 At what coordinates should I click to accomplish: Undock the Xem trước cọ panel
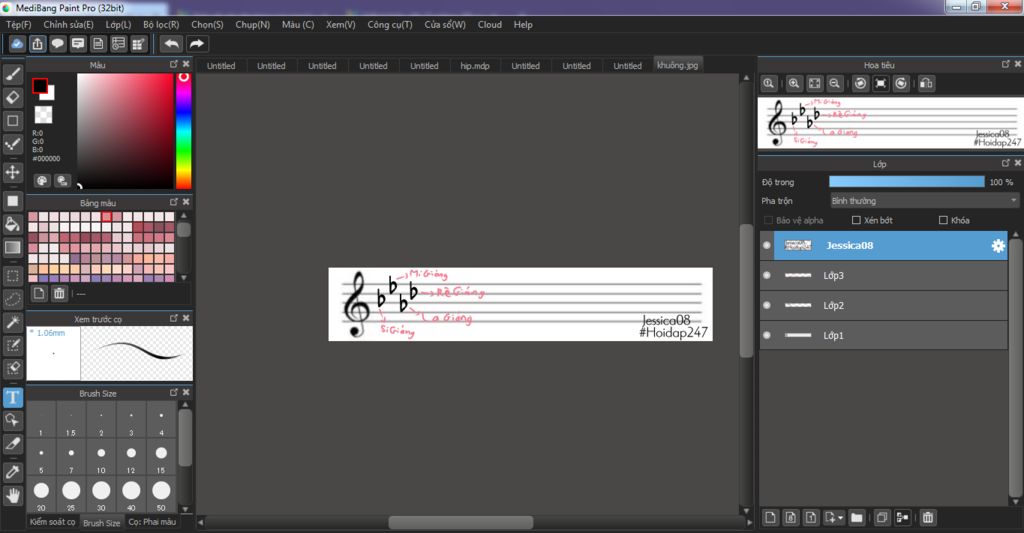(174, 318)
